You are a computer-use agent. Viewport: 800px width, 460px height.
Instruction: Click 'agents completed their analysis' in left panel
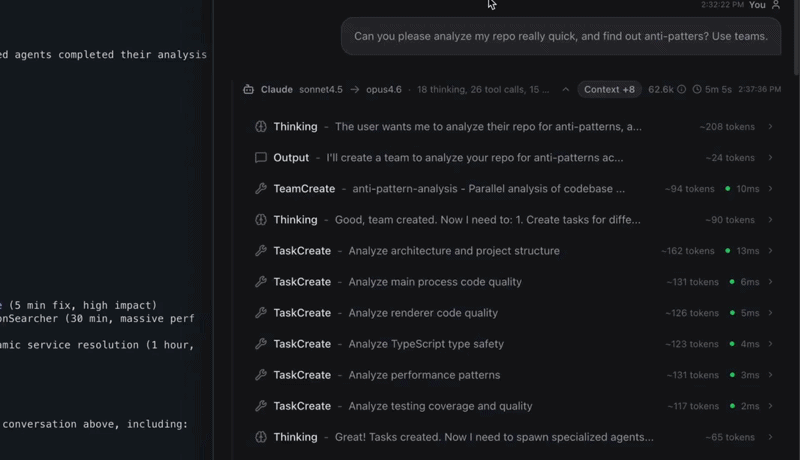click(111, 55)
